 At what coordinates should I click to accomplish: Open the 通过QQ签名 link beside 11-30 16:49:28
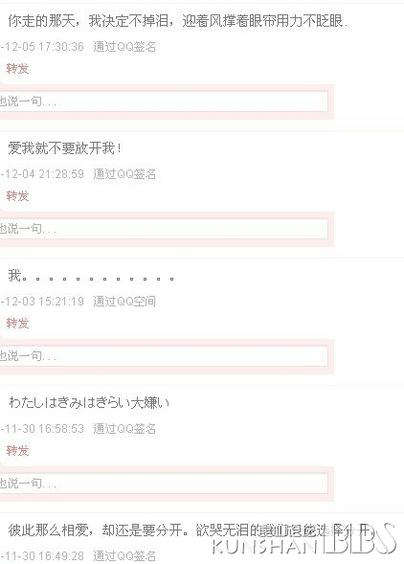(x=124, y=556)
